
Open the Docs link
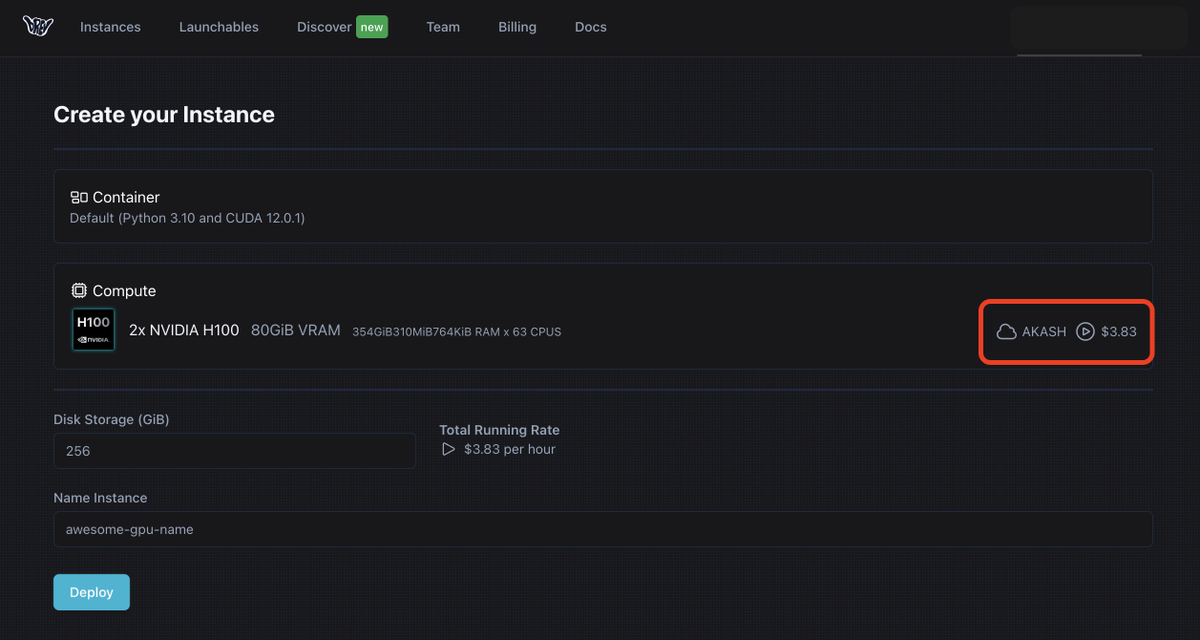tap(591, 27)
